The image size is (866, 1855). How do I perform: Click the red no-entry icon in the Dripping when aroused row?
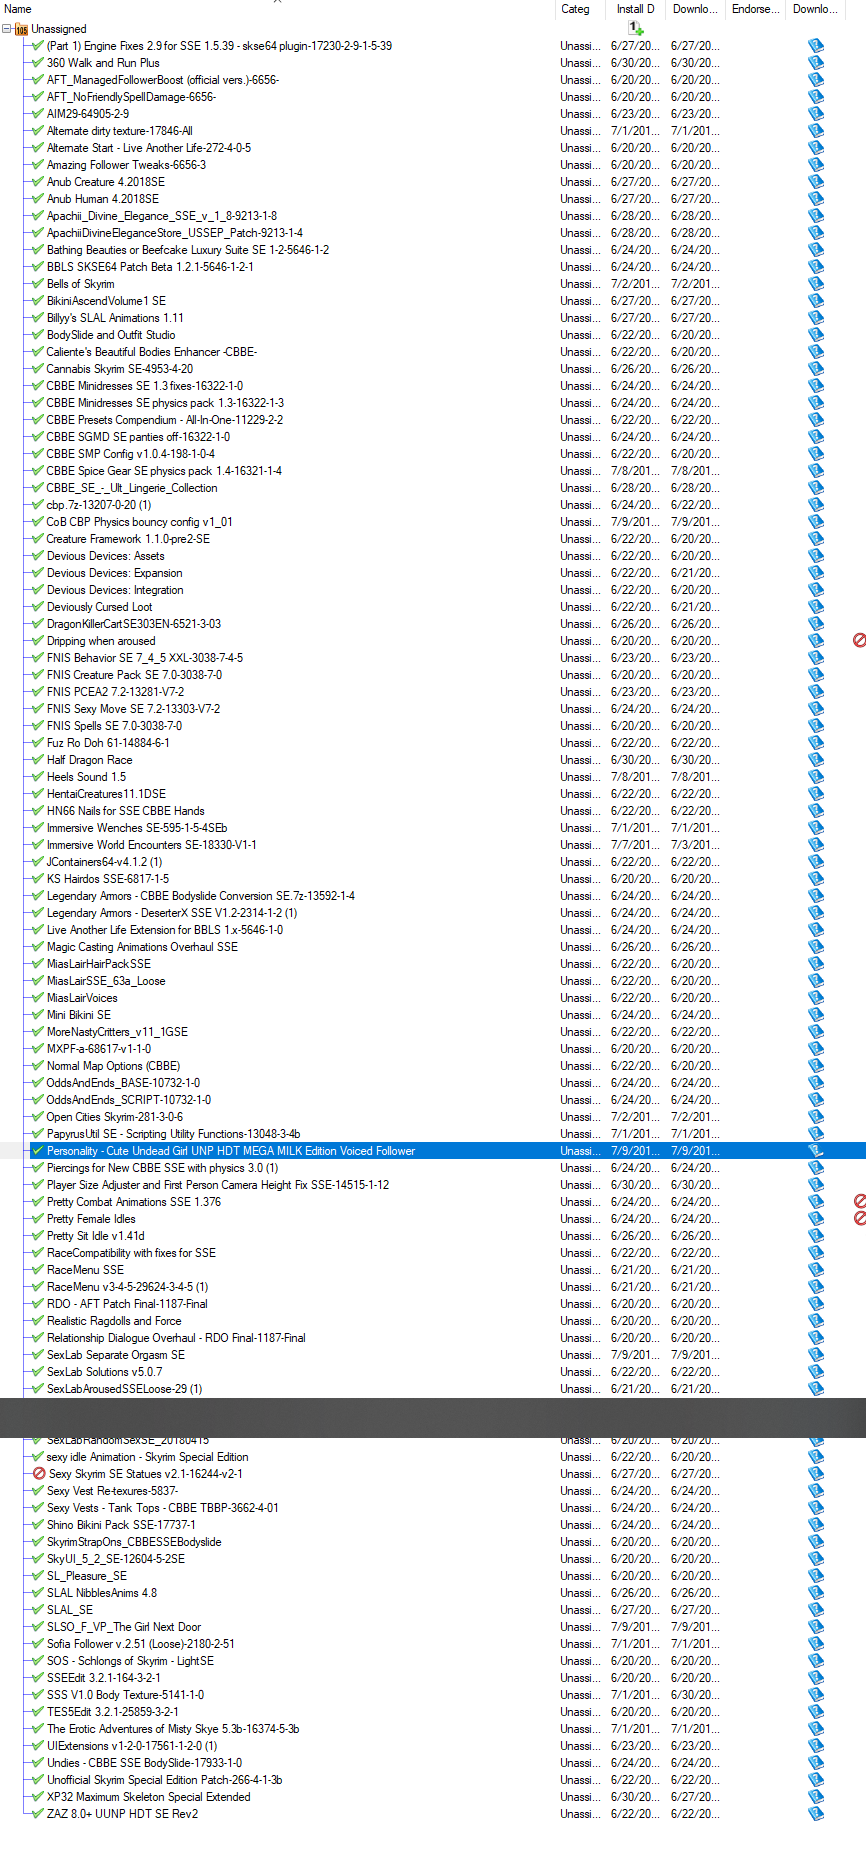pyautogui.click(x=859, y=640)
